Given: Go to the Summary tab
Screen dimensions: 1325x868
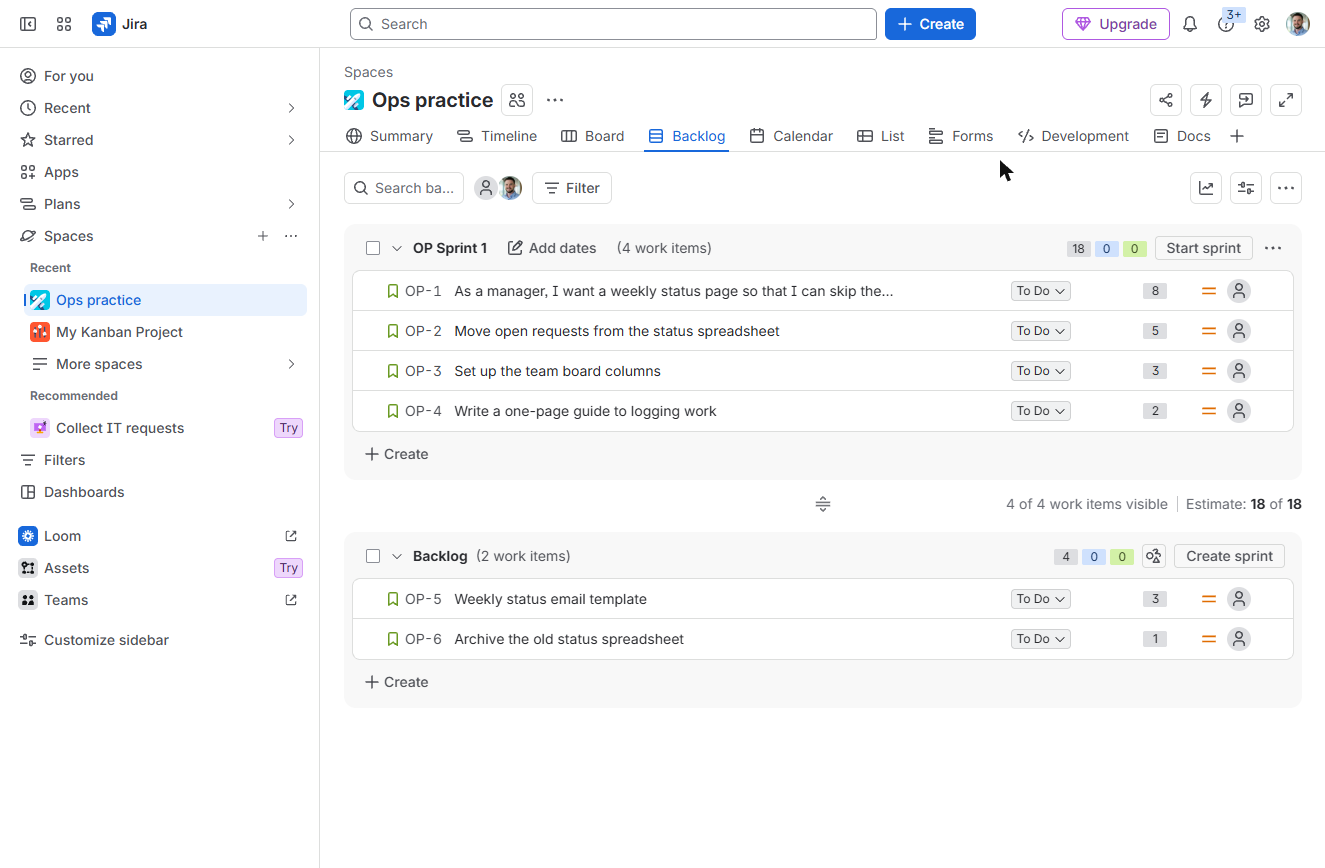Looking at the screenshot, I should click(389, 136).
